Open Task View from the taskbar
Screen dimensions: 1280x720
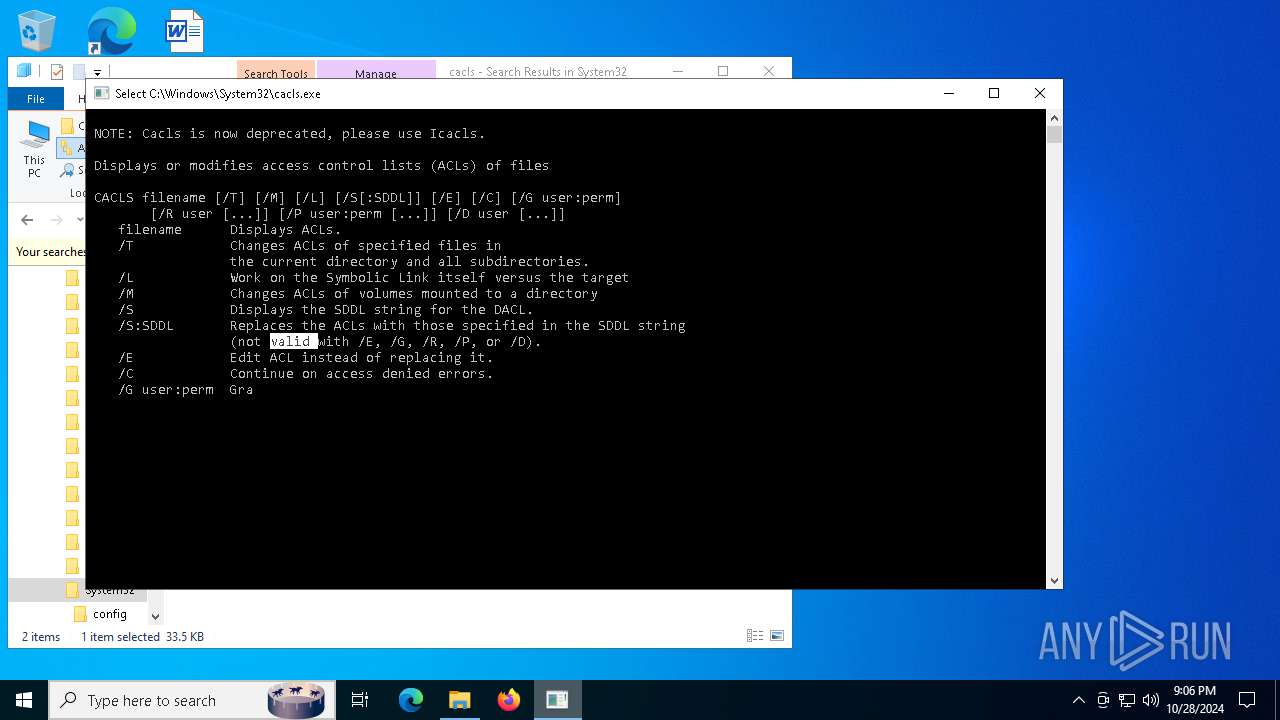[x=360, y=700]
